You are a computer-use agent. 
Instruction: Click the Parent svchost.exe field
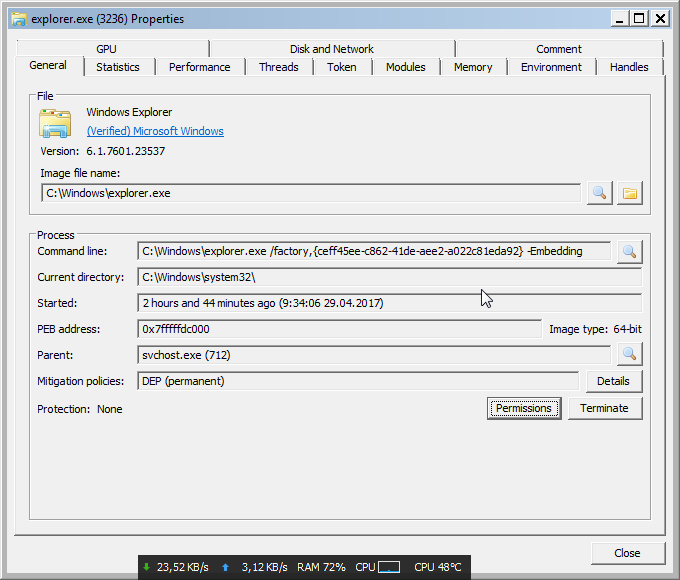point(374,355)
